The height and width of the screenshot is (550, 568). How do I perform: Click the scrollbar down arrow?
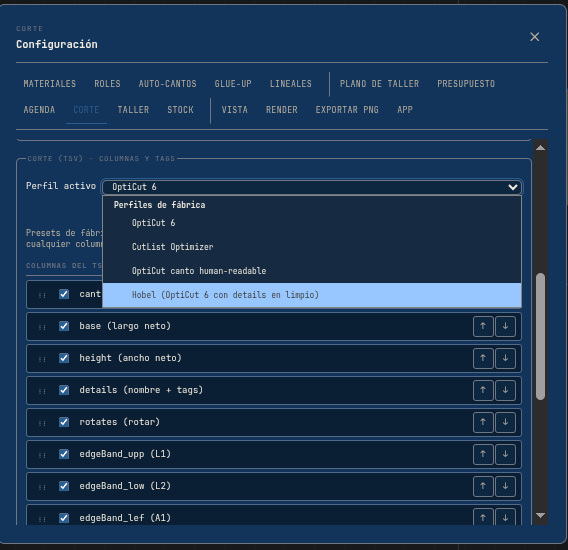click(x=540, y=516)
